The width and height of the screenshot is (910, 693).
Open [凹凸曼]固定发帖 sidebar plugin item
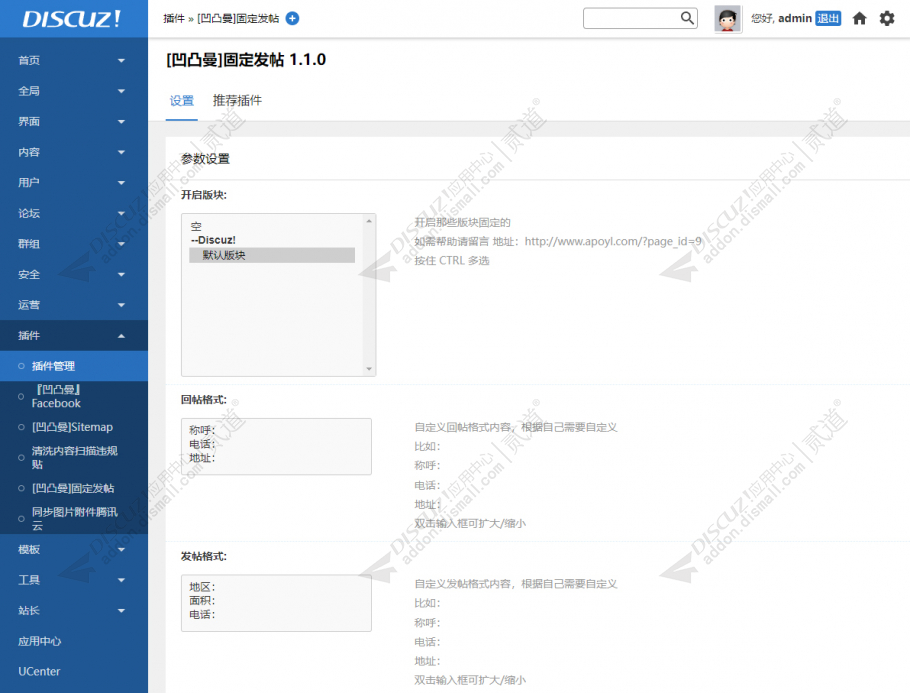[74, 488]
